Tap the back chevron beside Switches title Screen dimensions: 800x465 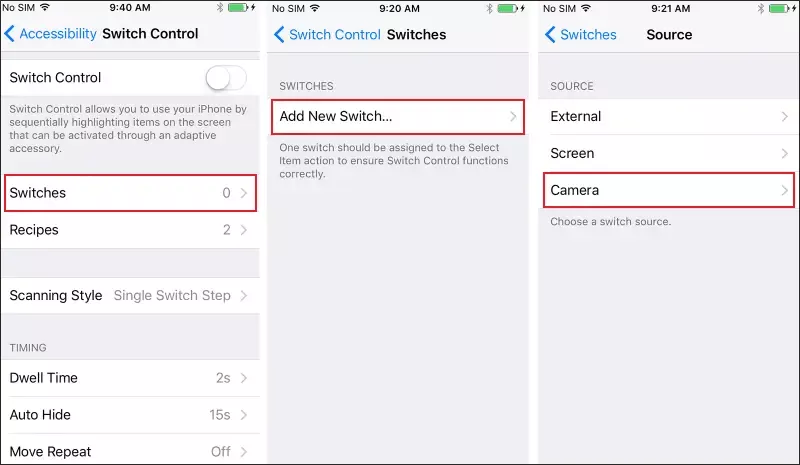[x=550, y=35]
